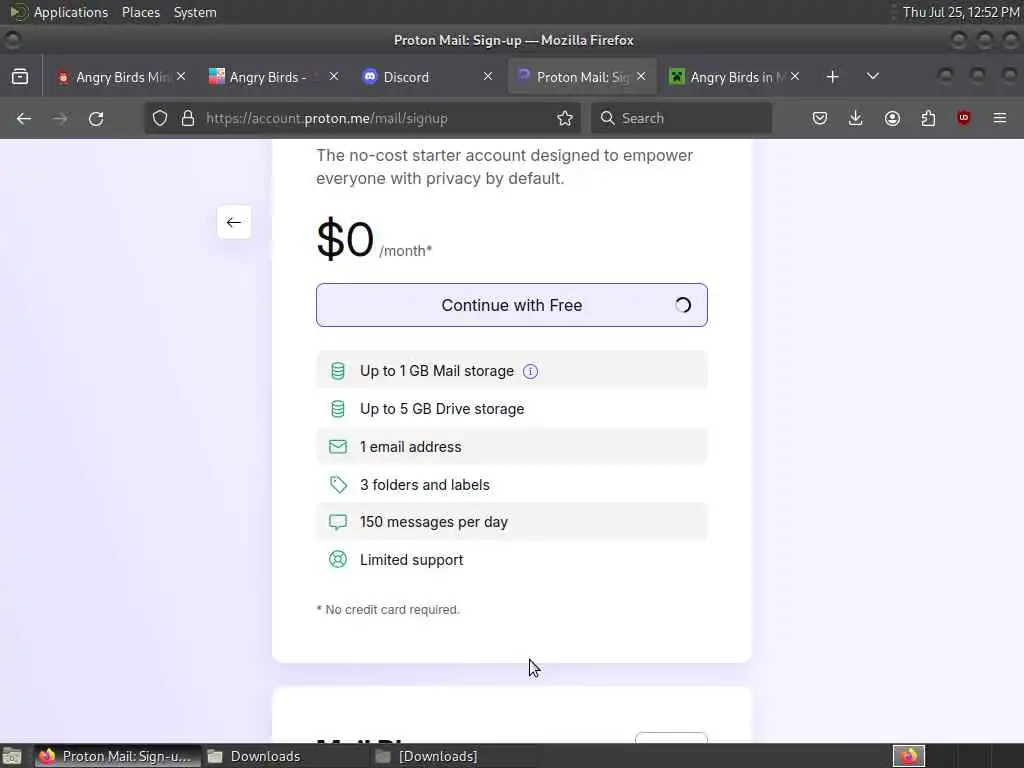
Task: Open the Downloads toolbar icon
Action: pos(856,118)
